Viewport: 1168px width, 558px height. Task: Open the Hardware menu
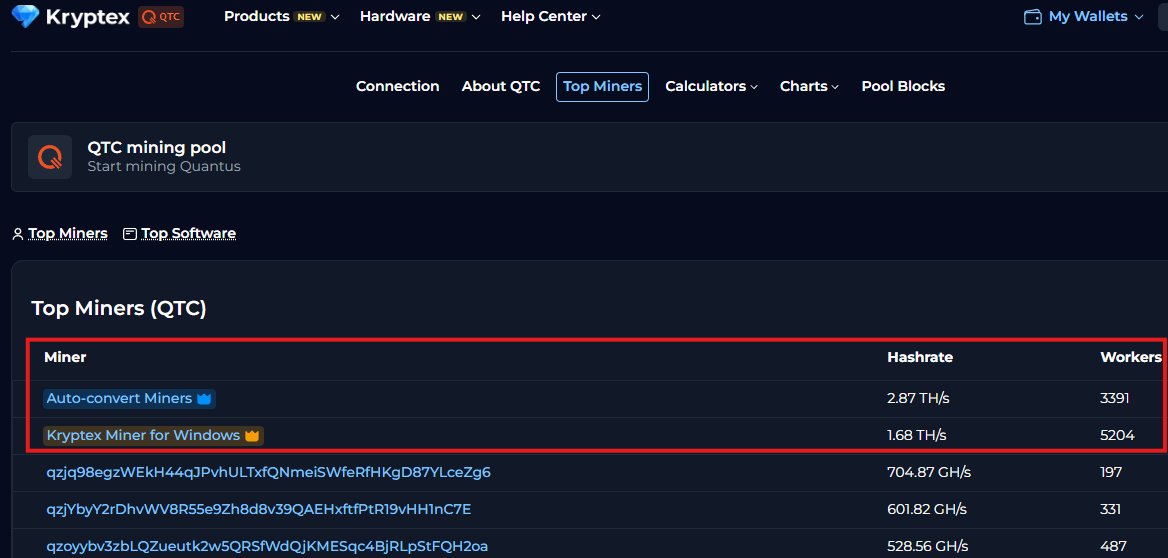(x=395, y=16)
